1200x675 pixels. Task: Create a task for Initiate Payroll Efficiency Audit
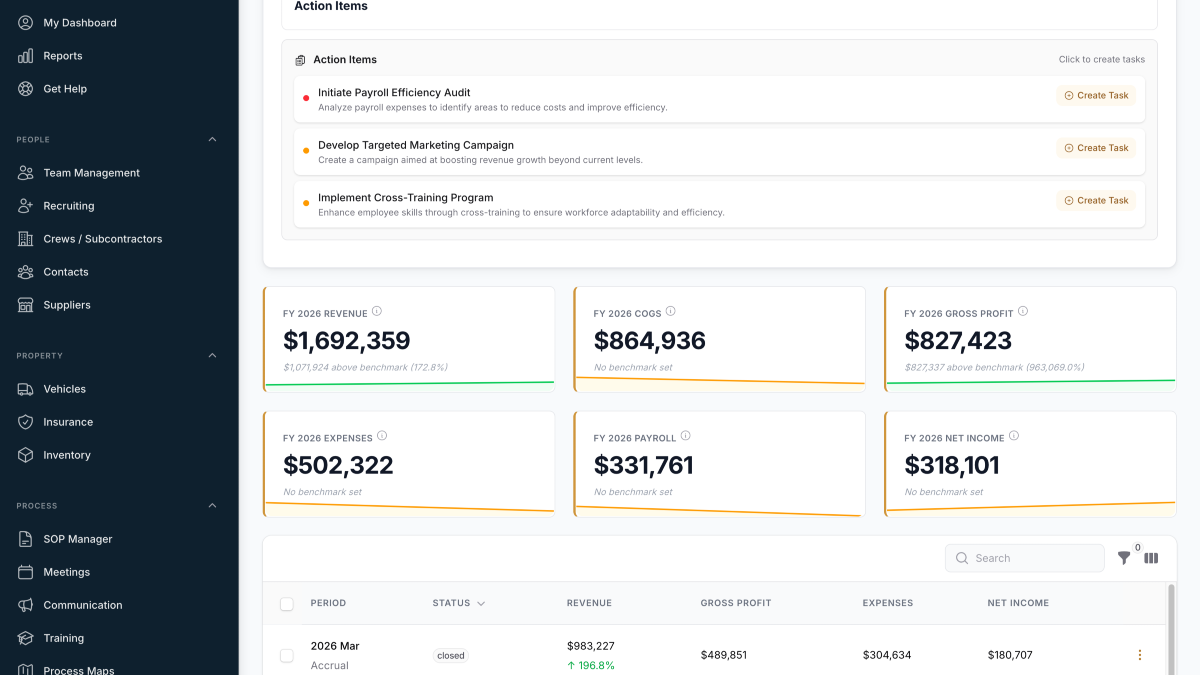pos(1095,94)
